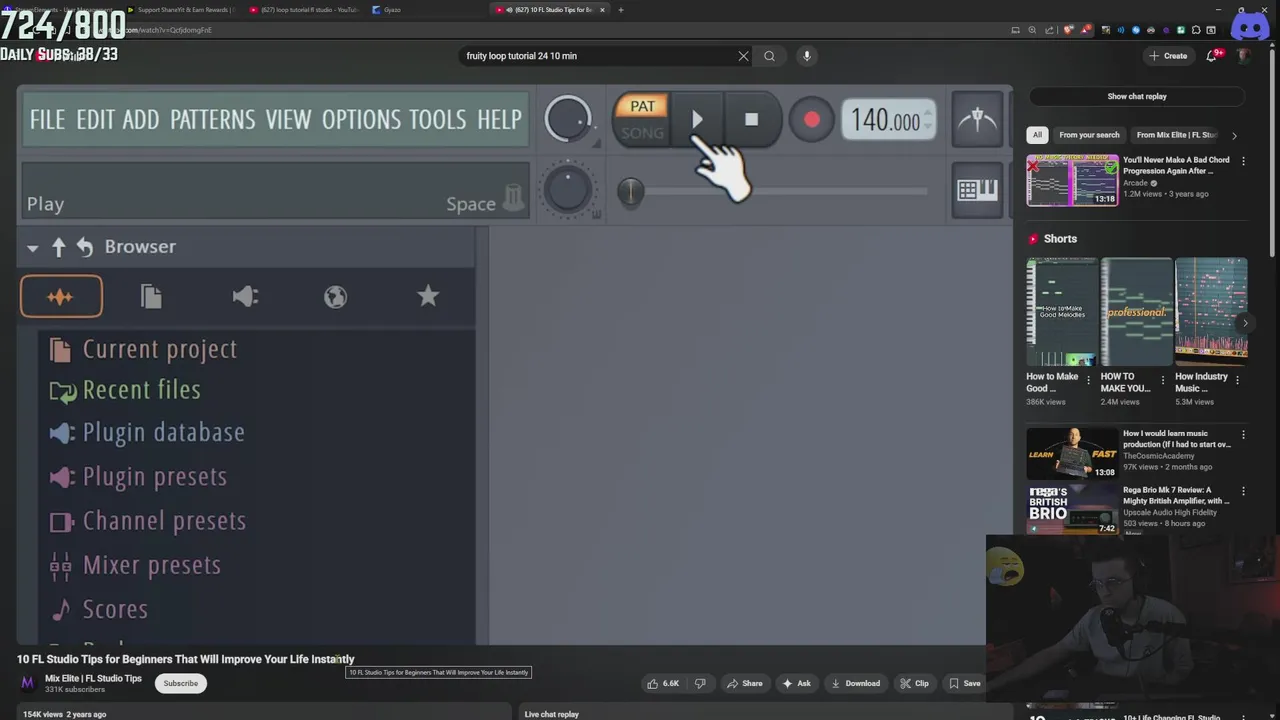The width and height of the screenshot is (1280, 720).
Task: Toggle PAT pattern mode
Action: [642, 106]
